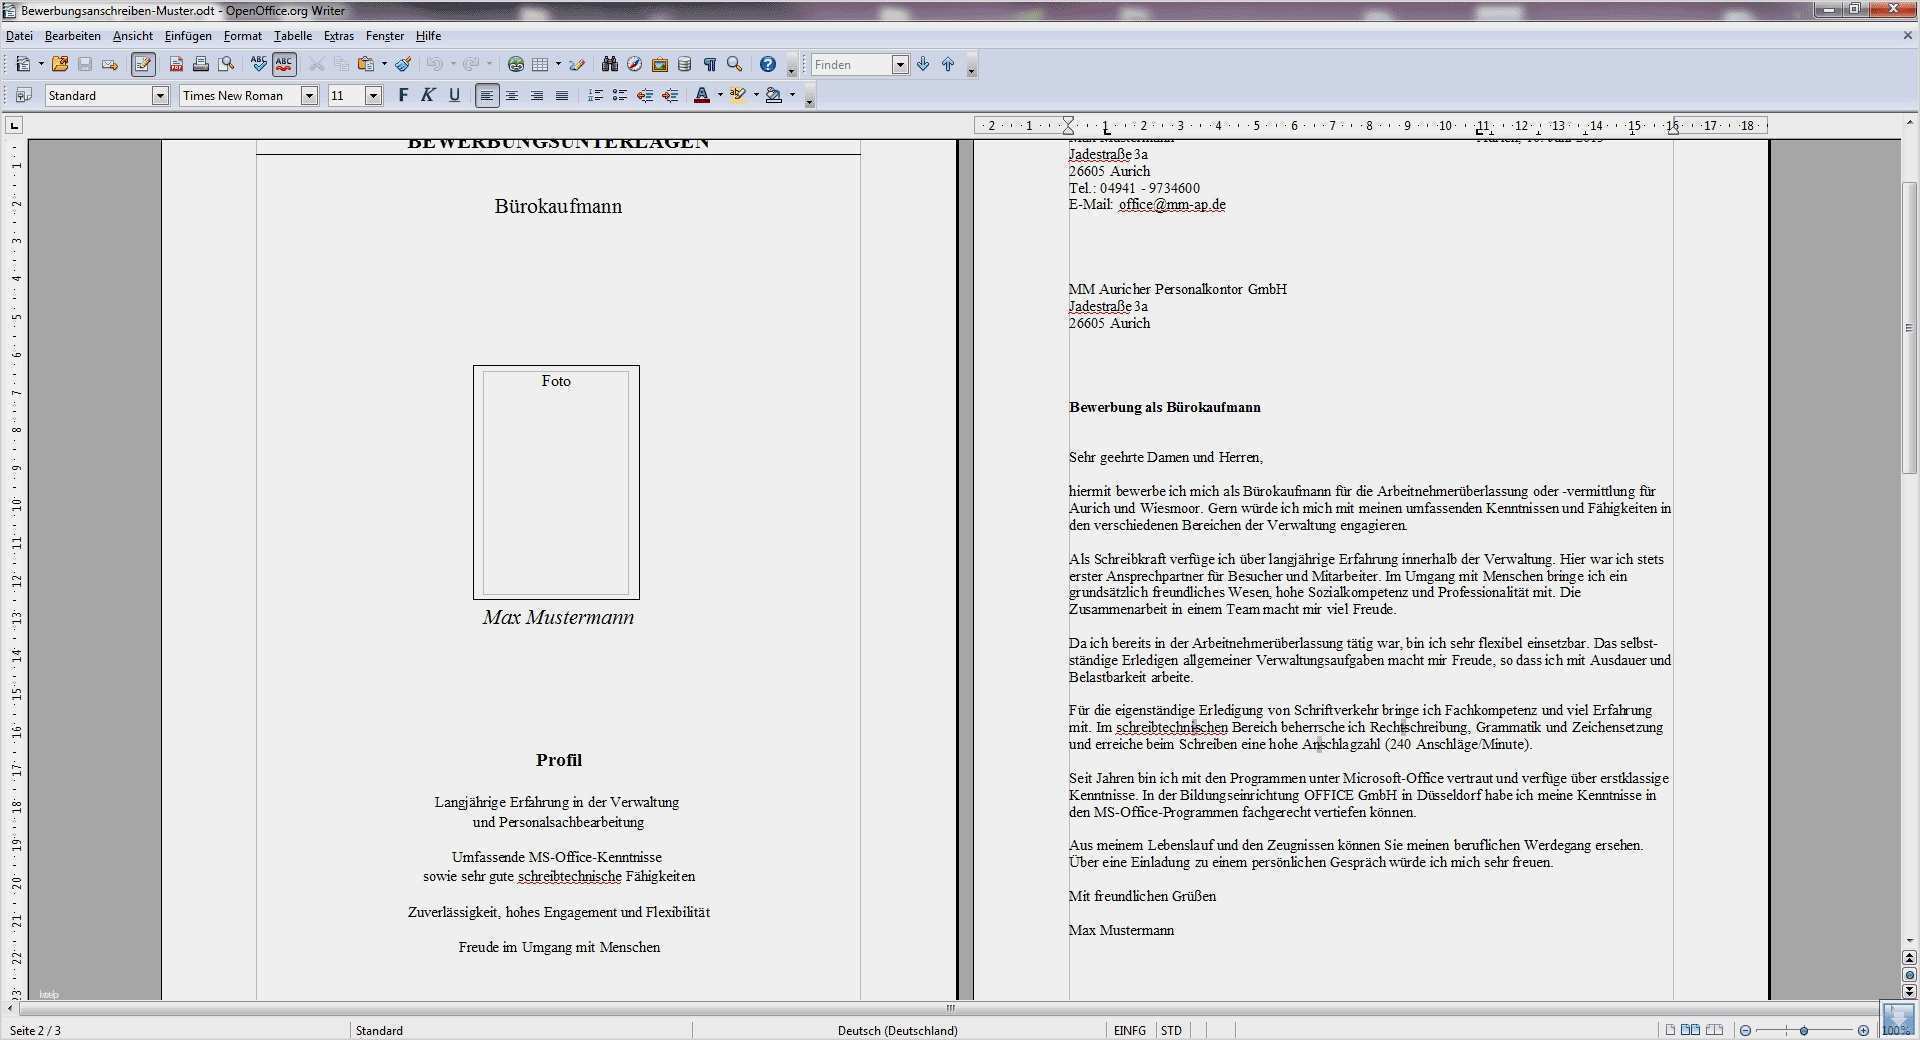Open the font size dropdown
The image size is (1920, 1040).
pyautogui.click(x=373, y=96)
